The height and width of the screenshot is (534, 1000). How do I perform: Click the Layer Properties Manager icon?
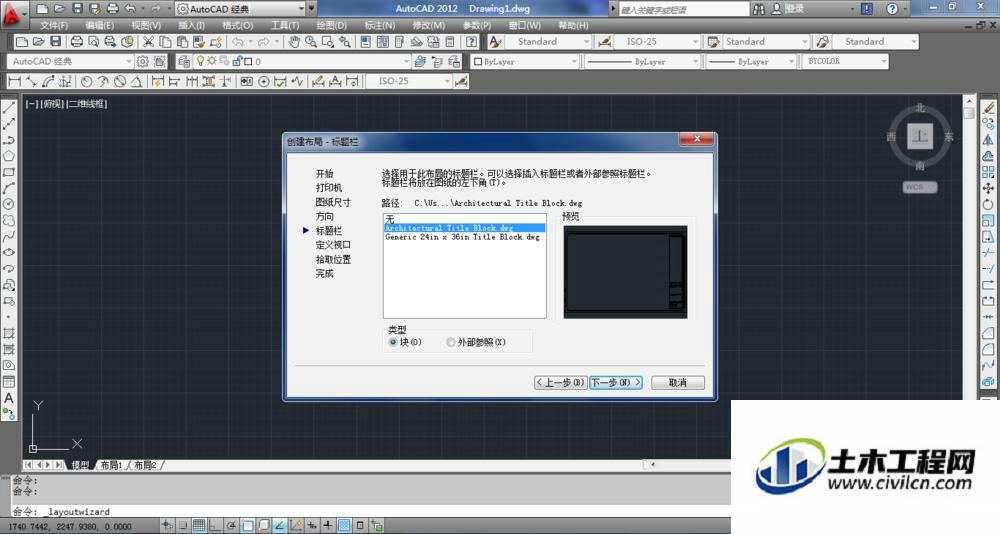pos(184,61)
